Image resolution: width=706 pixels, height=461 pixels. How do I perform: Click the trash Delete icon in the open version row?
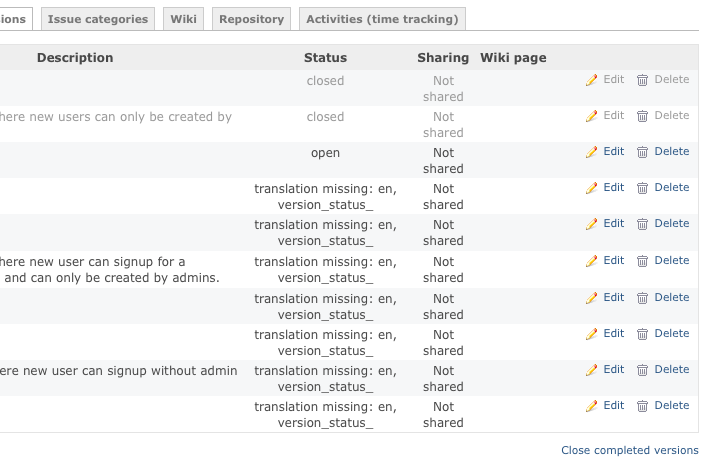(643, 152)
